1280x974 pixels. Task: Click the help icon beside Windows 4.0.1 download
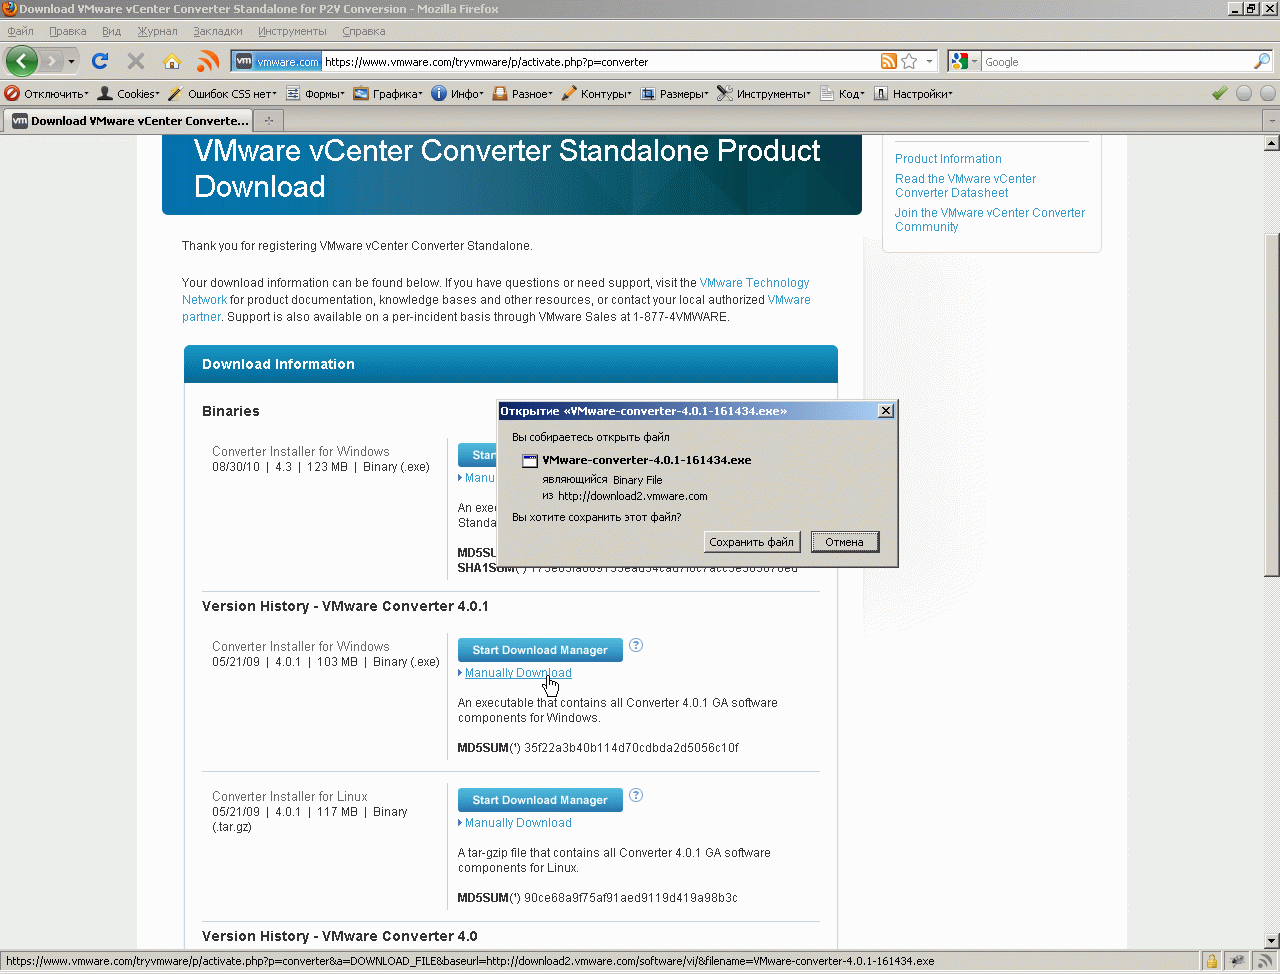point(636,645)
